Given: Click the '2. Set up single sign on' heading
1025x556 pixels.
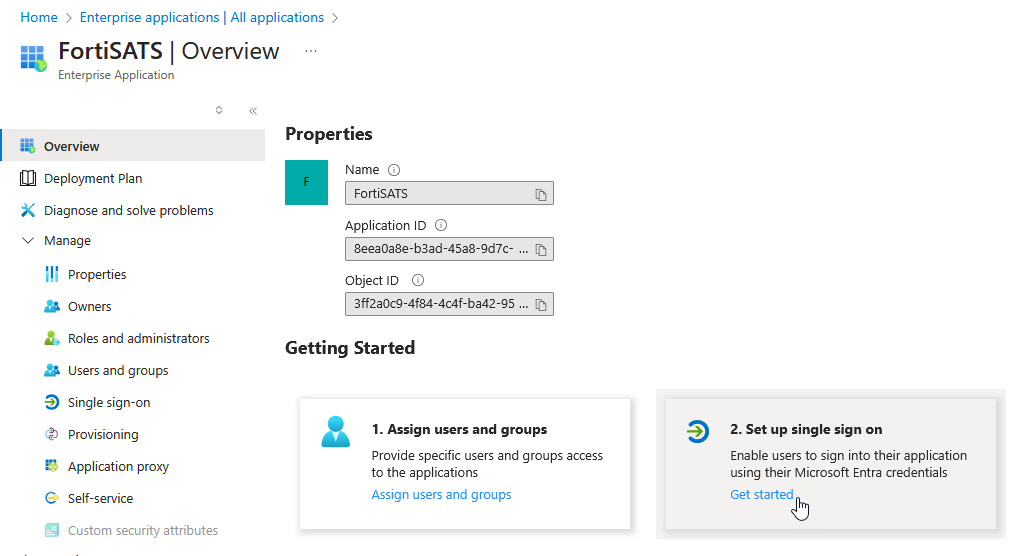Looking at the screenshot, I should pos(806,429).
